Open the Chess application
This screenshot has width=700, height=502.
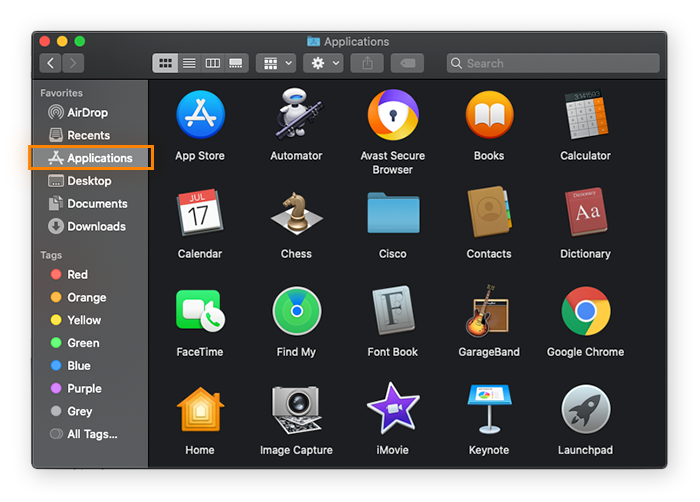[296, 213]
